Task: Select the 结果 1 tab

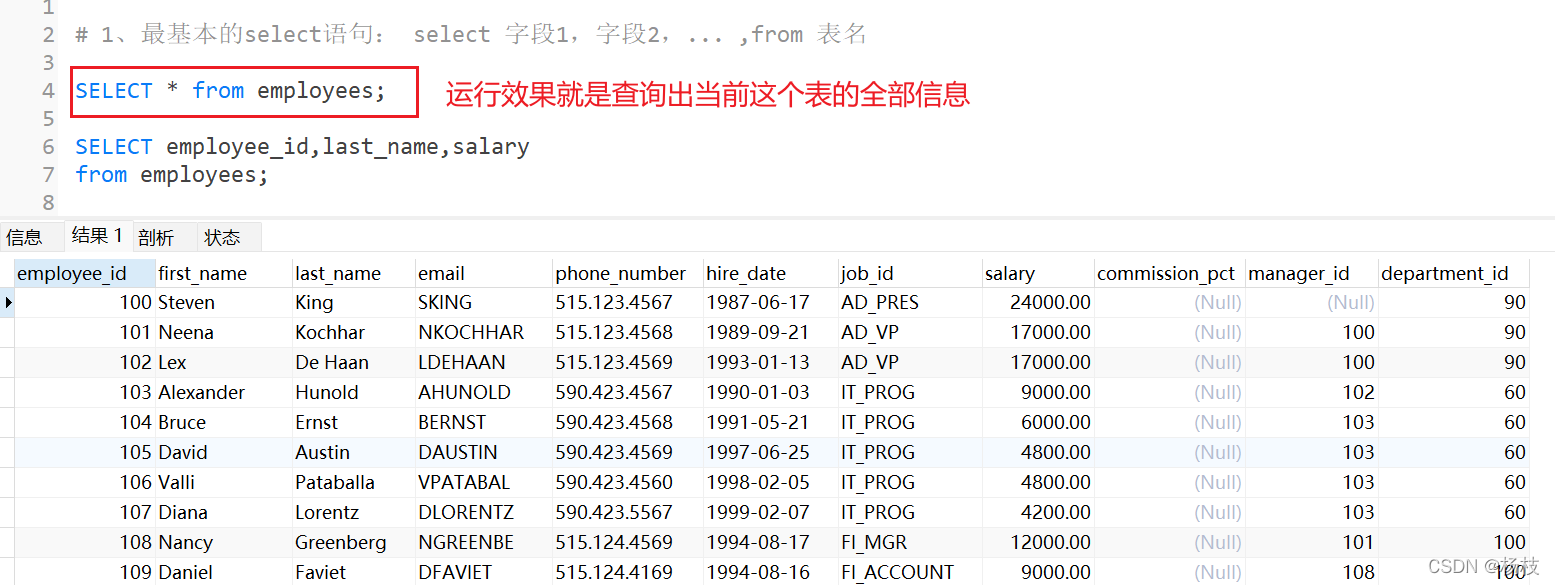Action: pos(97,236)
